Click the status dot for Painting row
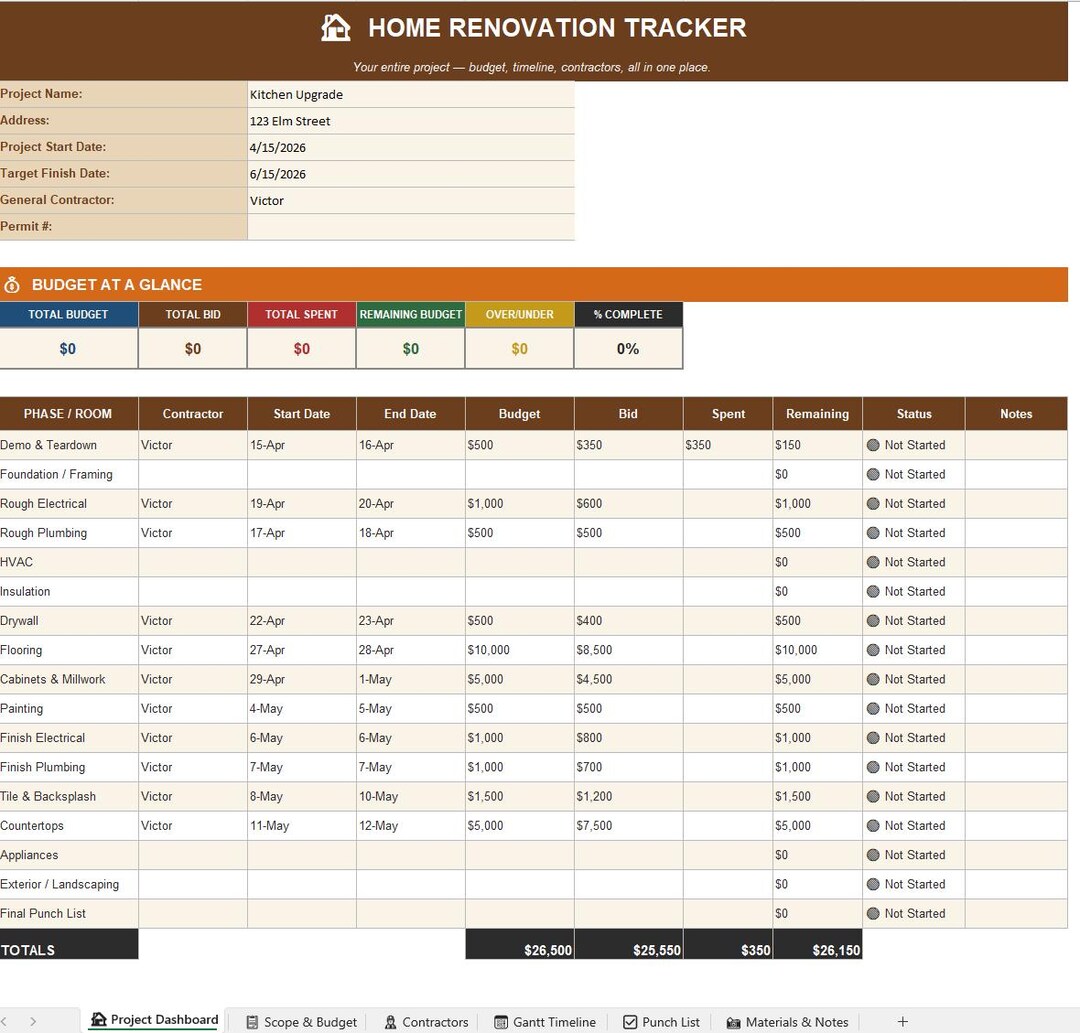This screenshot has width=1080, height=1033. 873,709
